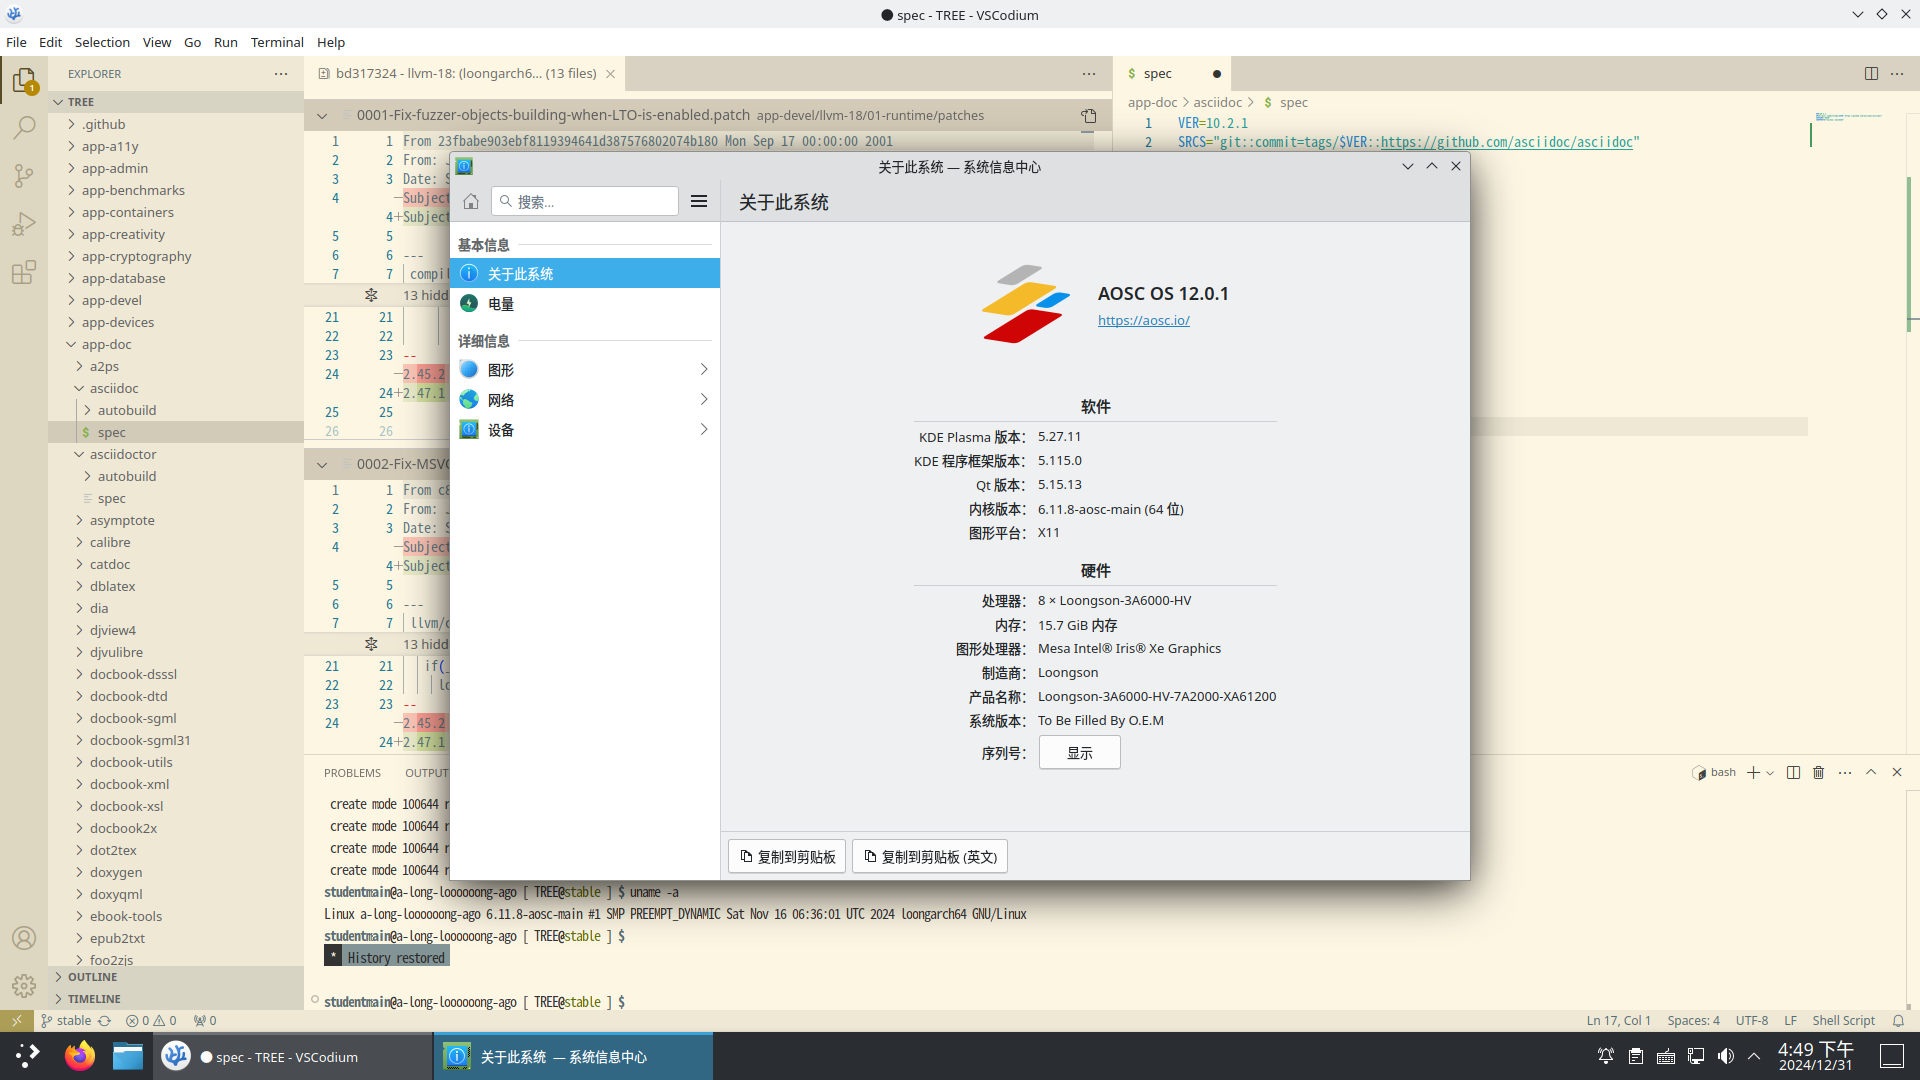Image resolution: width=1920 pixels, height=1080 pixels.
Task: Create a new terminal with the plus icon
Action: pos(1753,772)
